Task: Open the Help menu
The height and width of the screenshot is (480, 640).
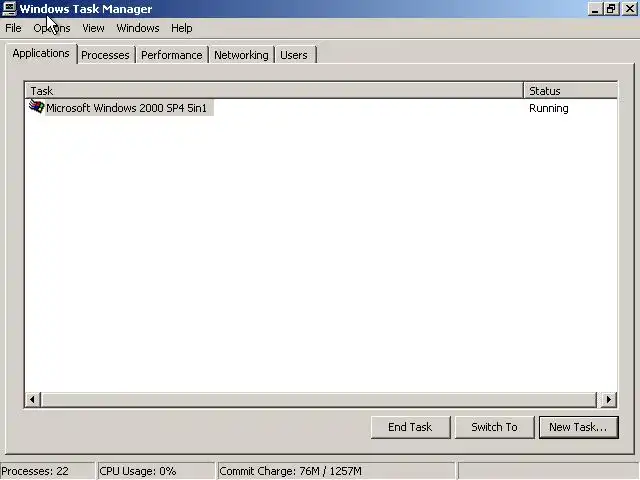Action: coord(182,28)
